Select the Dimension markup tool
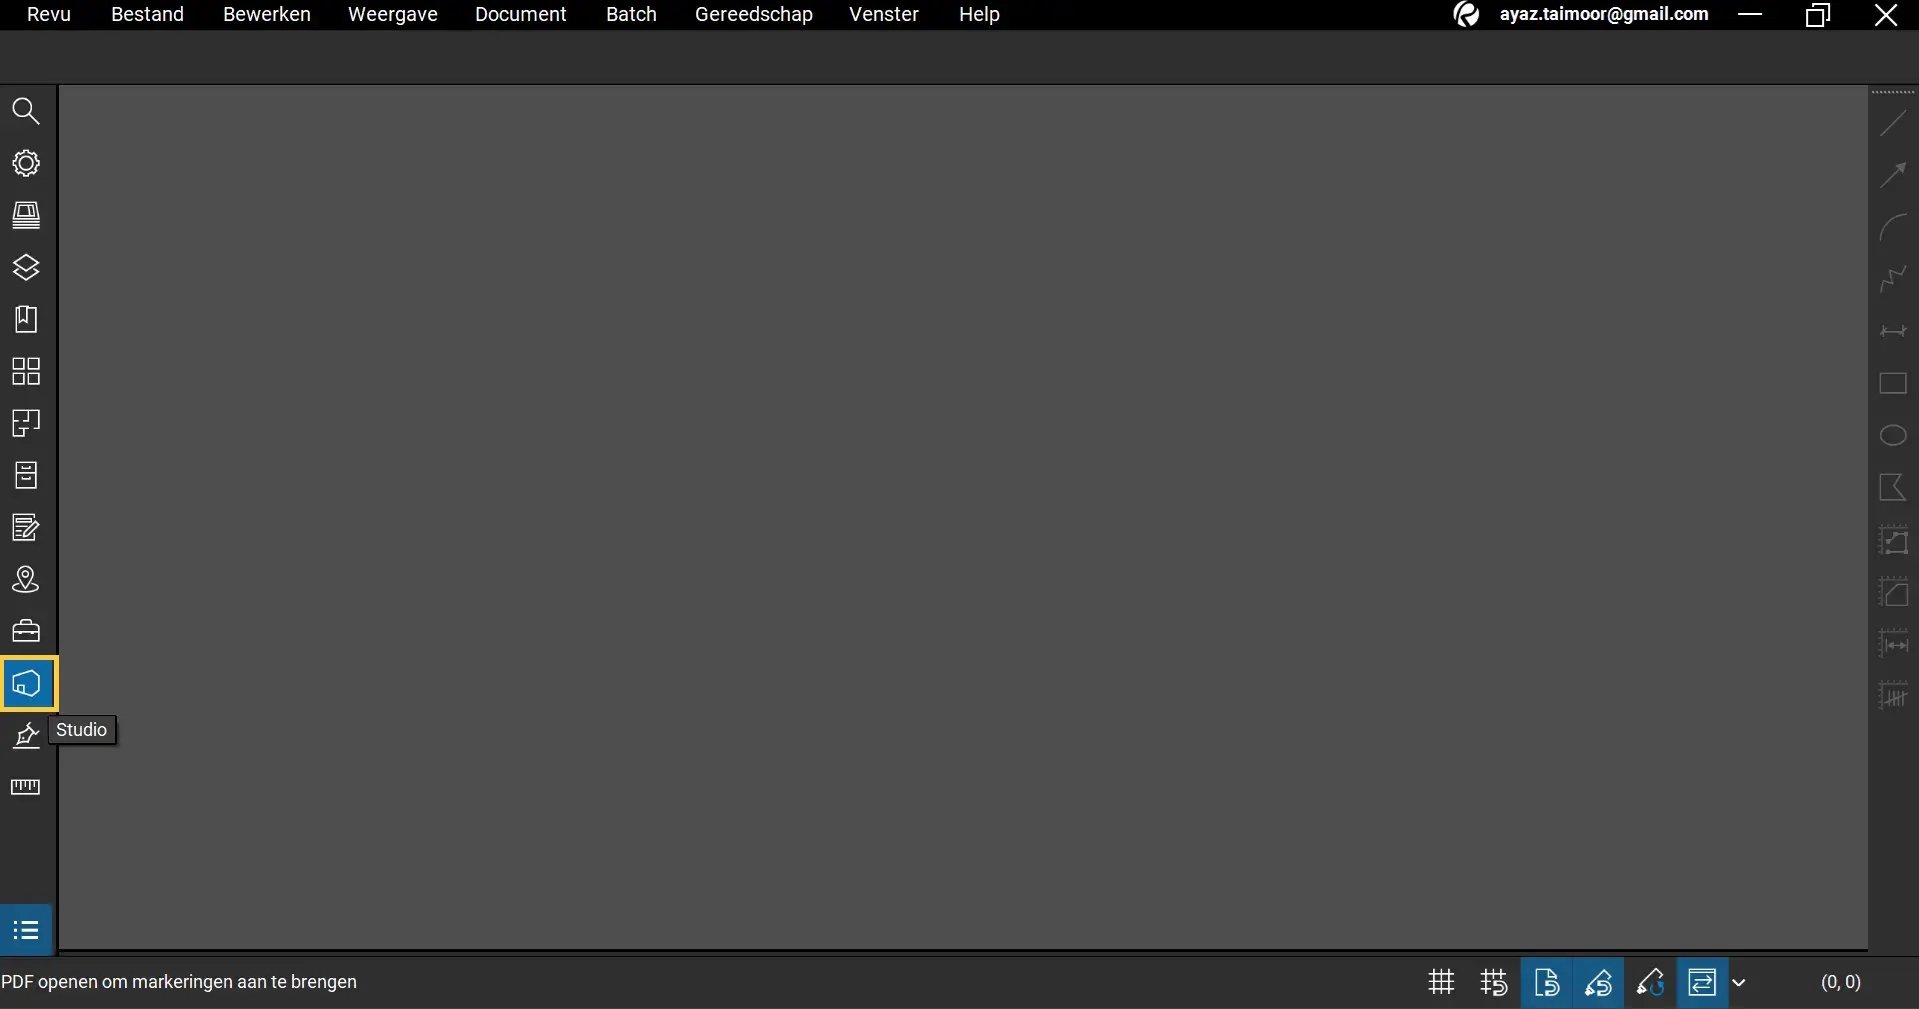This screenshot has width=1919, height=1009. 1893,332
